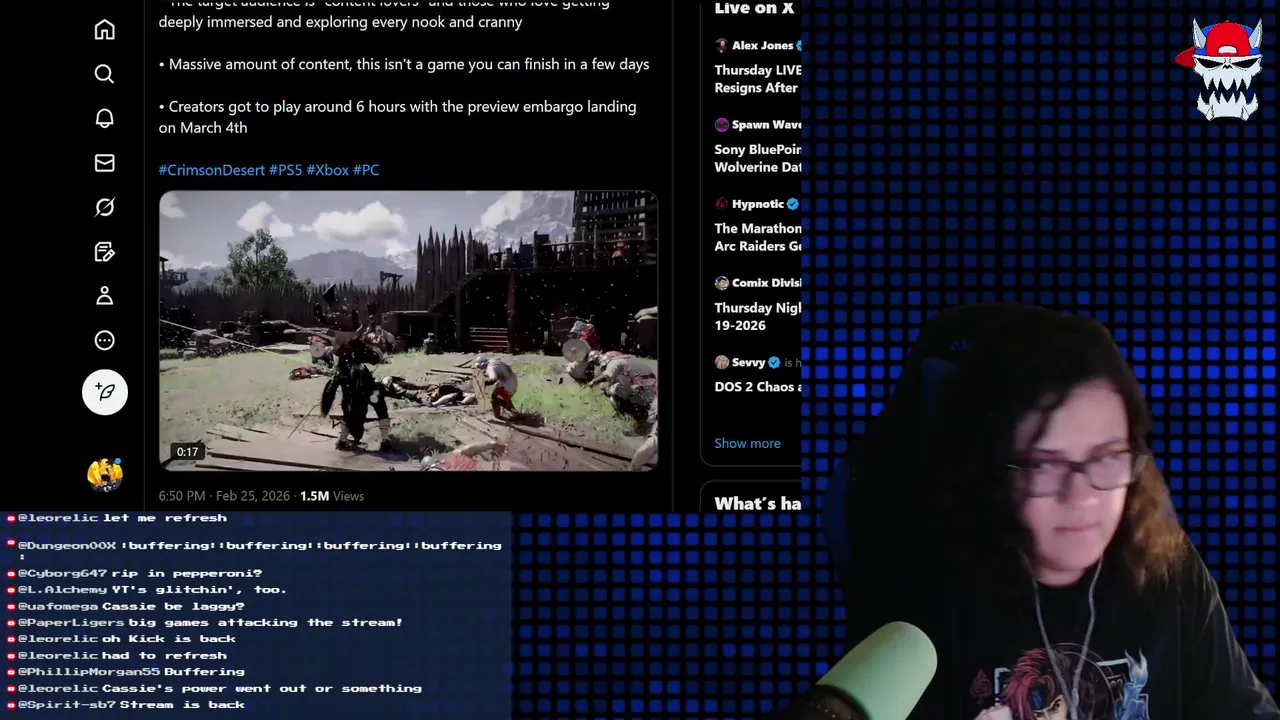Click the 6:50 PM Feb 25, 2026 timestamp
The image size is (1280, 720).
point(224,496)
